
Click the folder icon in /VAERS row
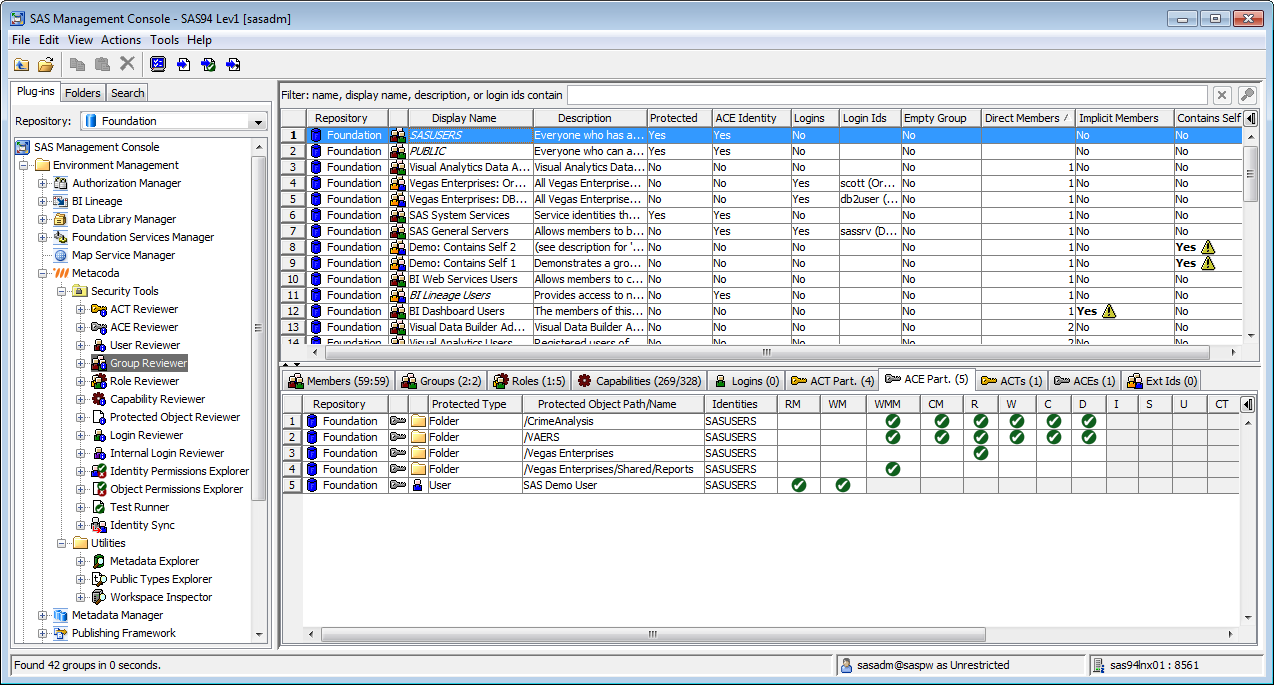pyautogui.click(x=418, y=437)
